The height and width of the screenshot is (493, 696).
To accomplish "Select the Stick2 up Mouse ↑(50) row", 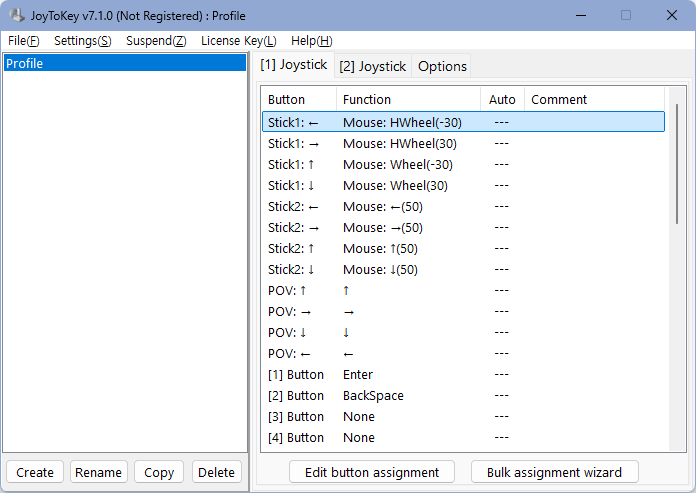I will (463, 248).
